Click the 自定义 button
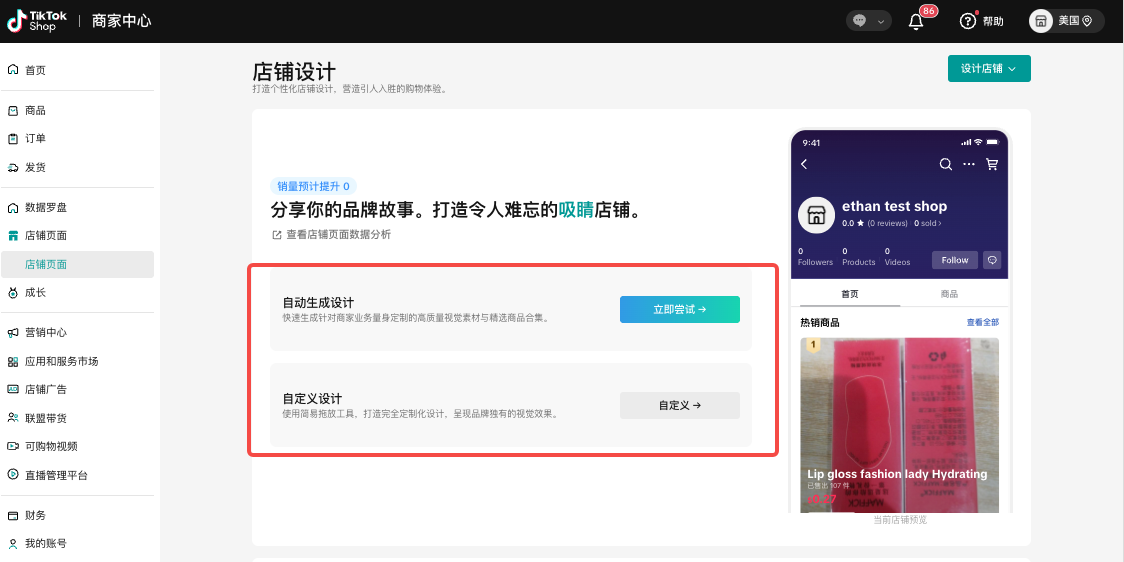1124x562 pixels. pos(679,405)
